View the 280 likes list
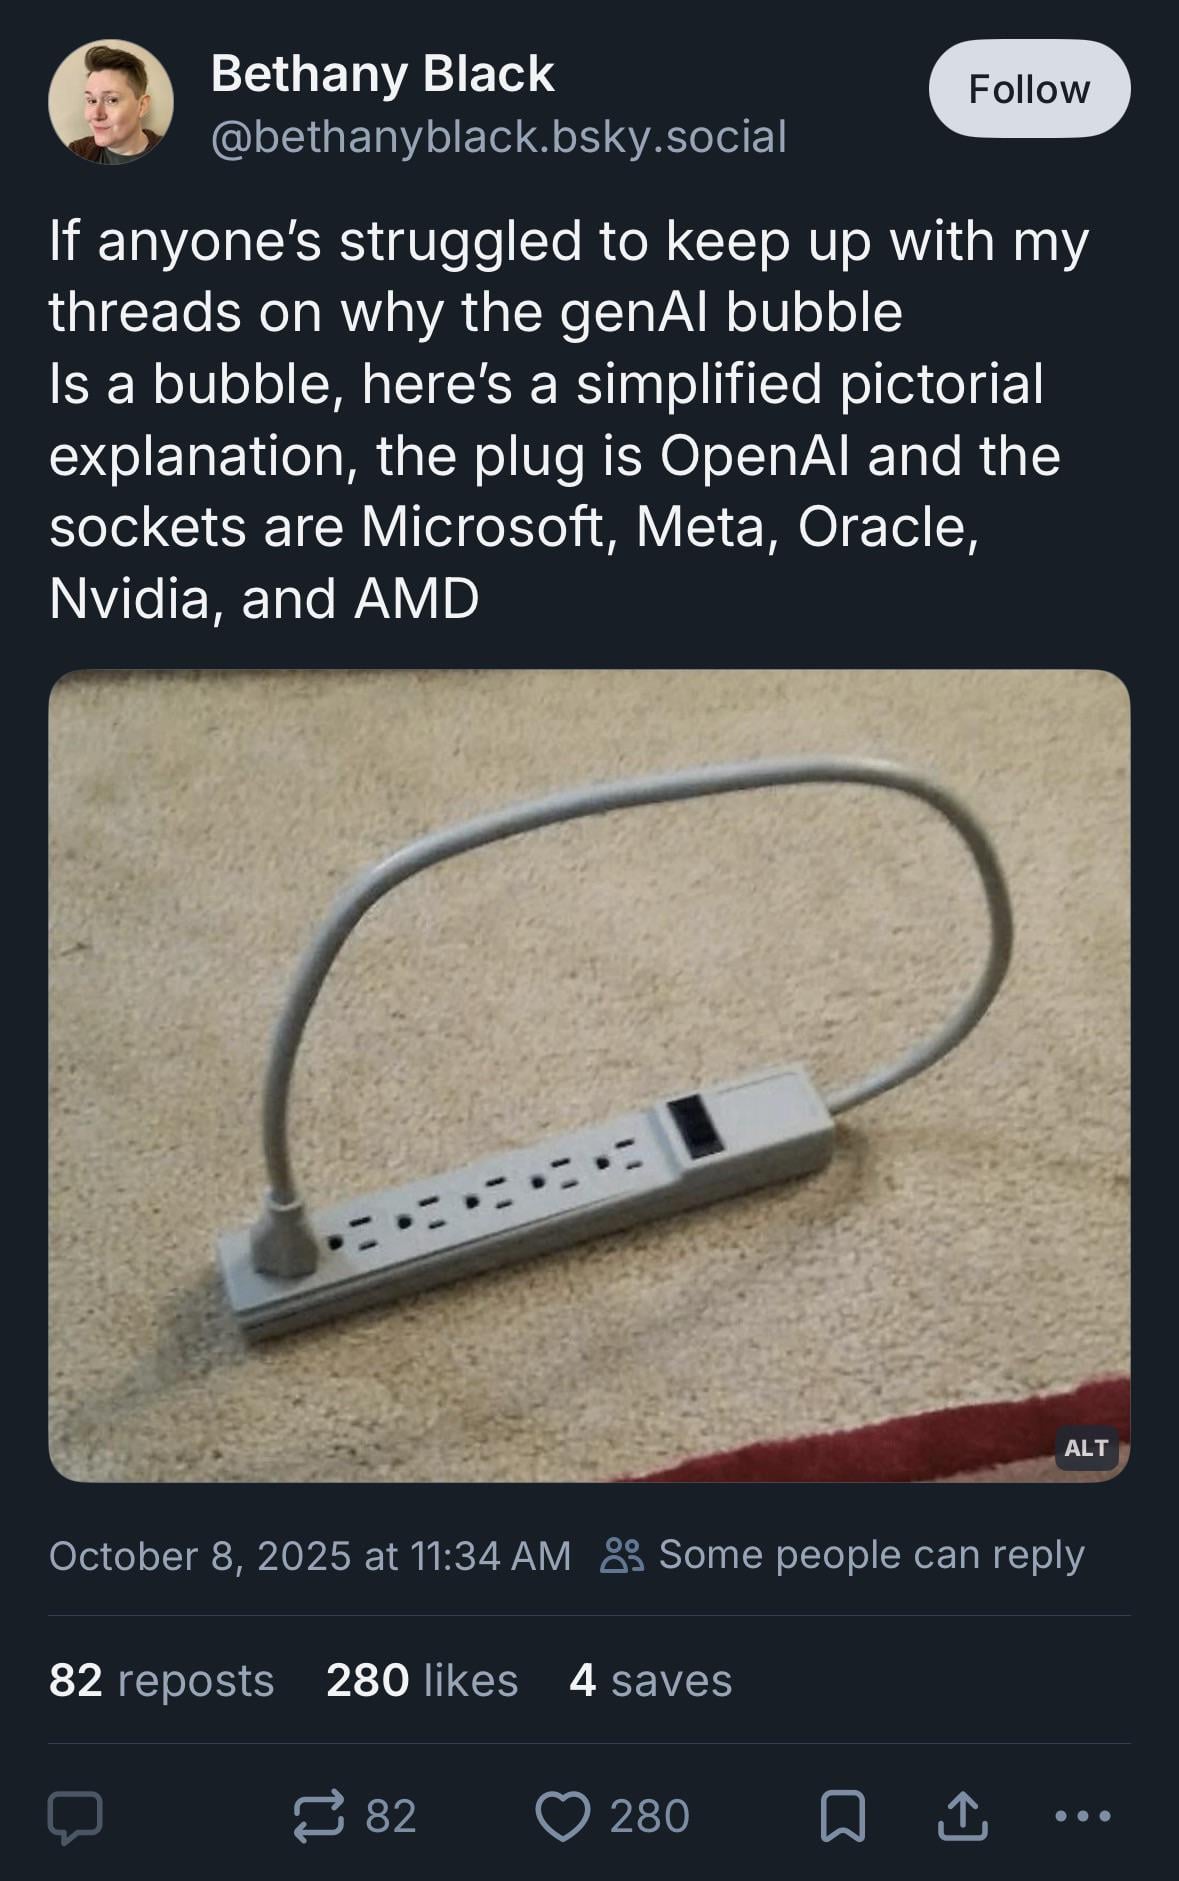 pos(422,1680)
